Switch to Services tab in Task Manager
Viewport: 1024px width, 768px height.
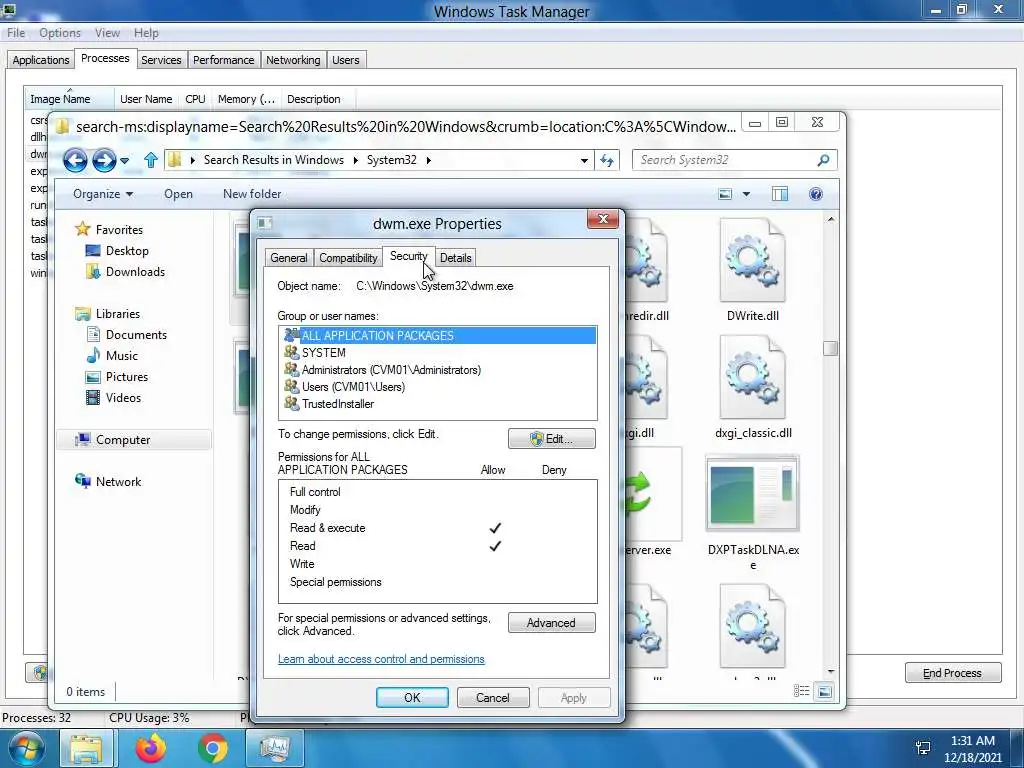point(161,60)
